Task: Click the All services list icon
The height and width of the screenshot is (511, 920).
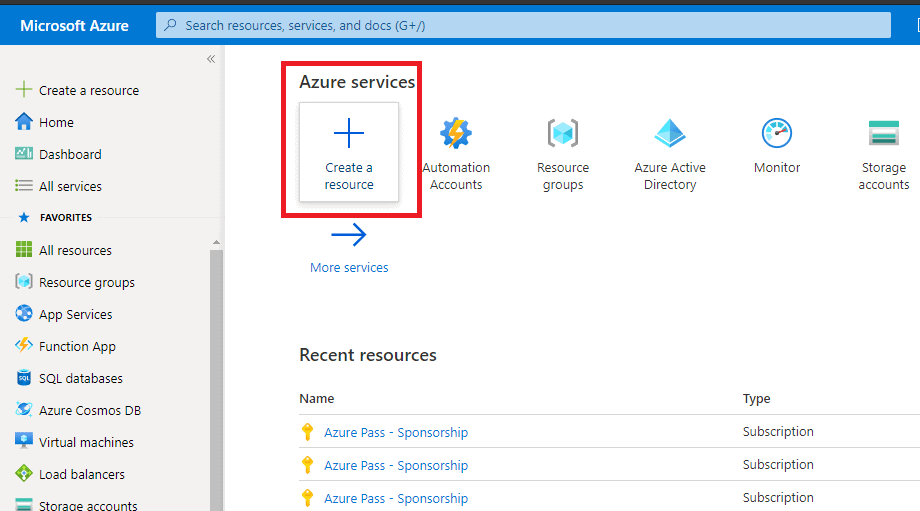Action: [x=23, y=186]
